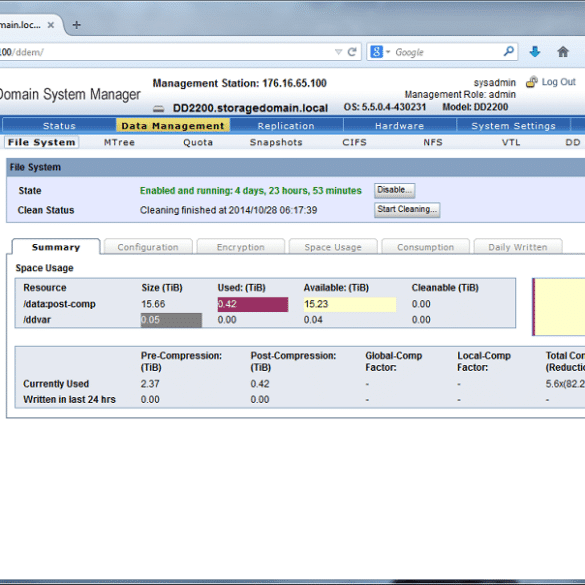Screen dimensions: 585x585
Task: Click the sysadmin username text
Action: [x=495, y=82]
